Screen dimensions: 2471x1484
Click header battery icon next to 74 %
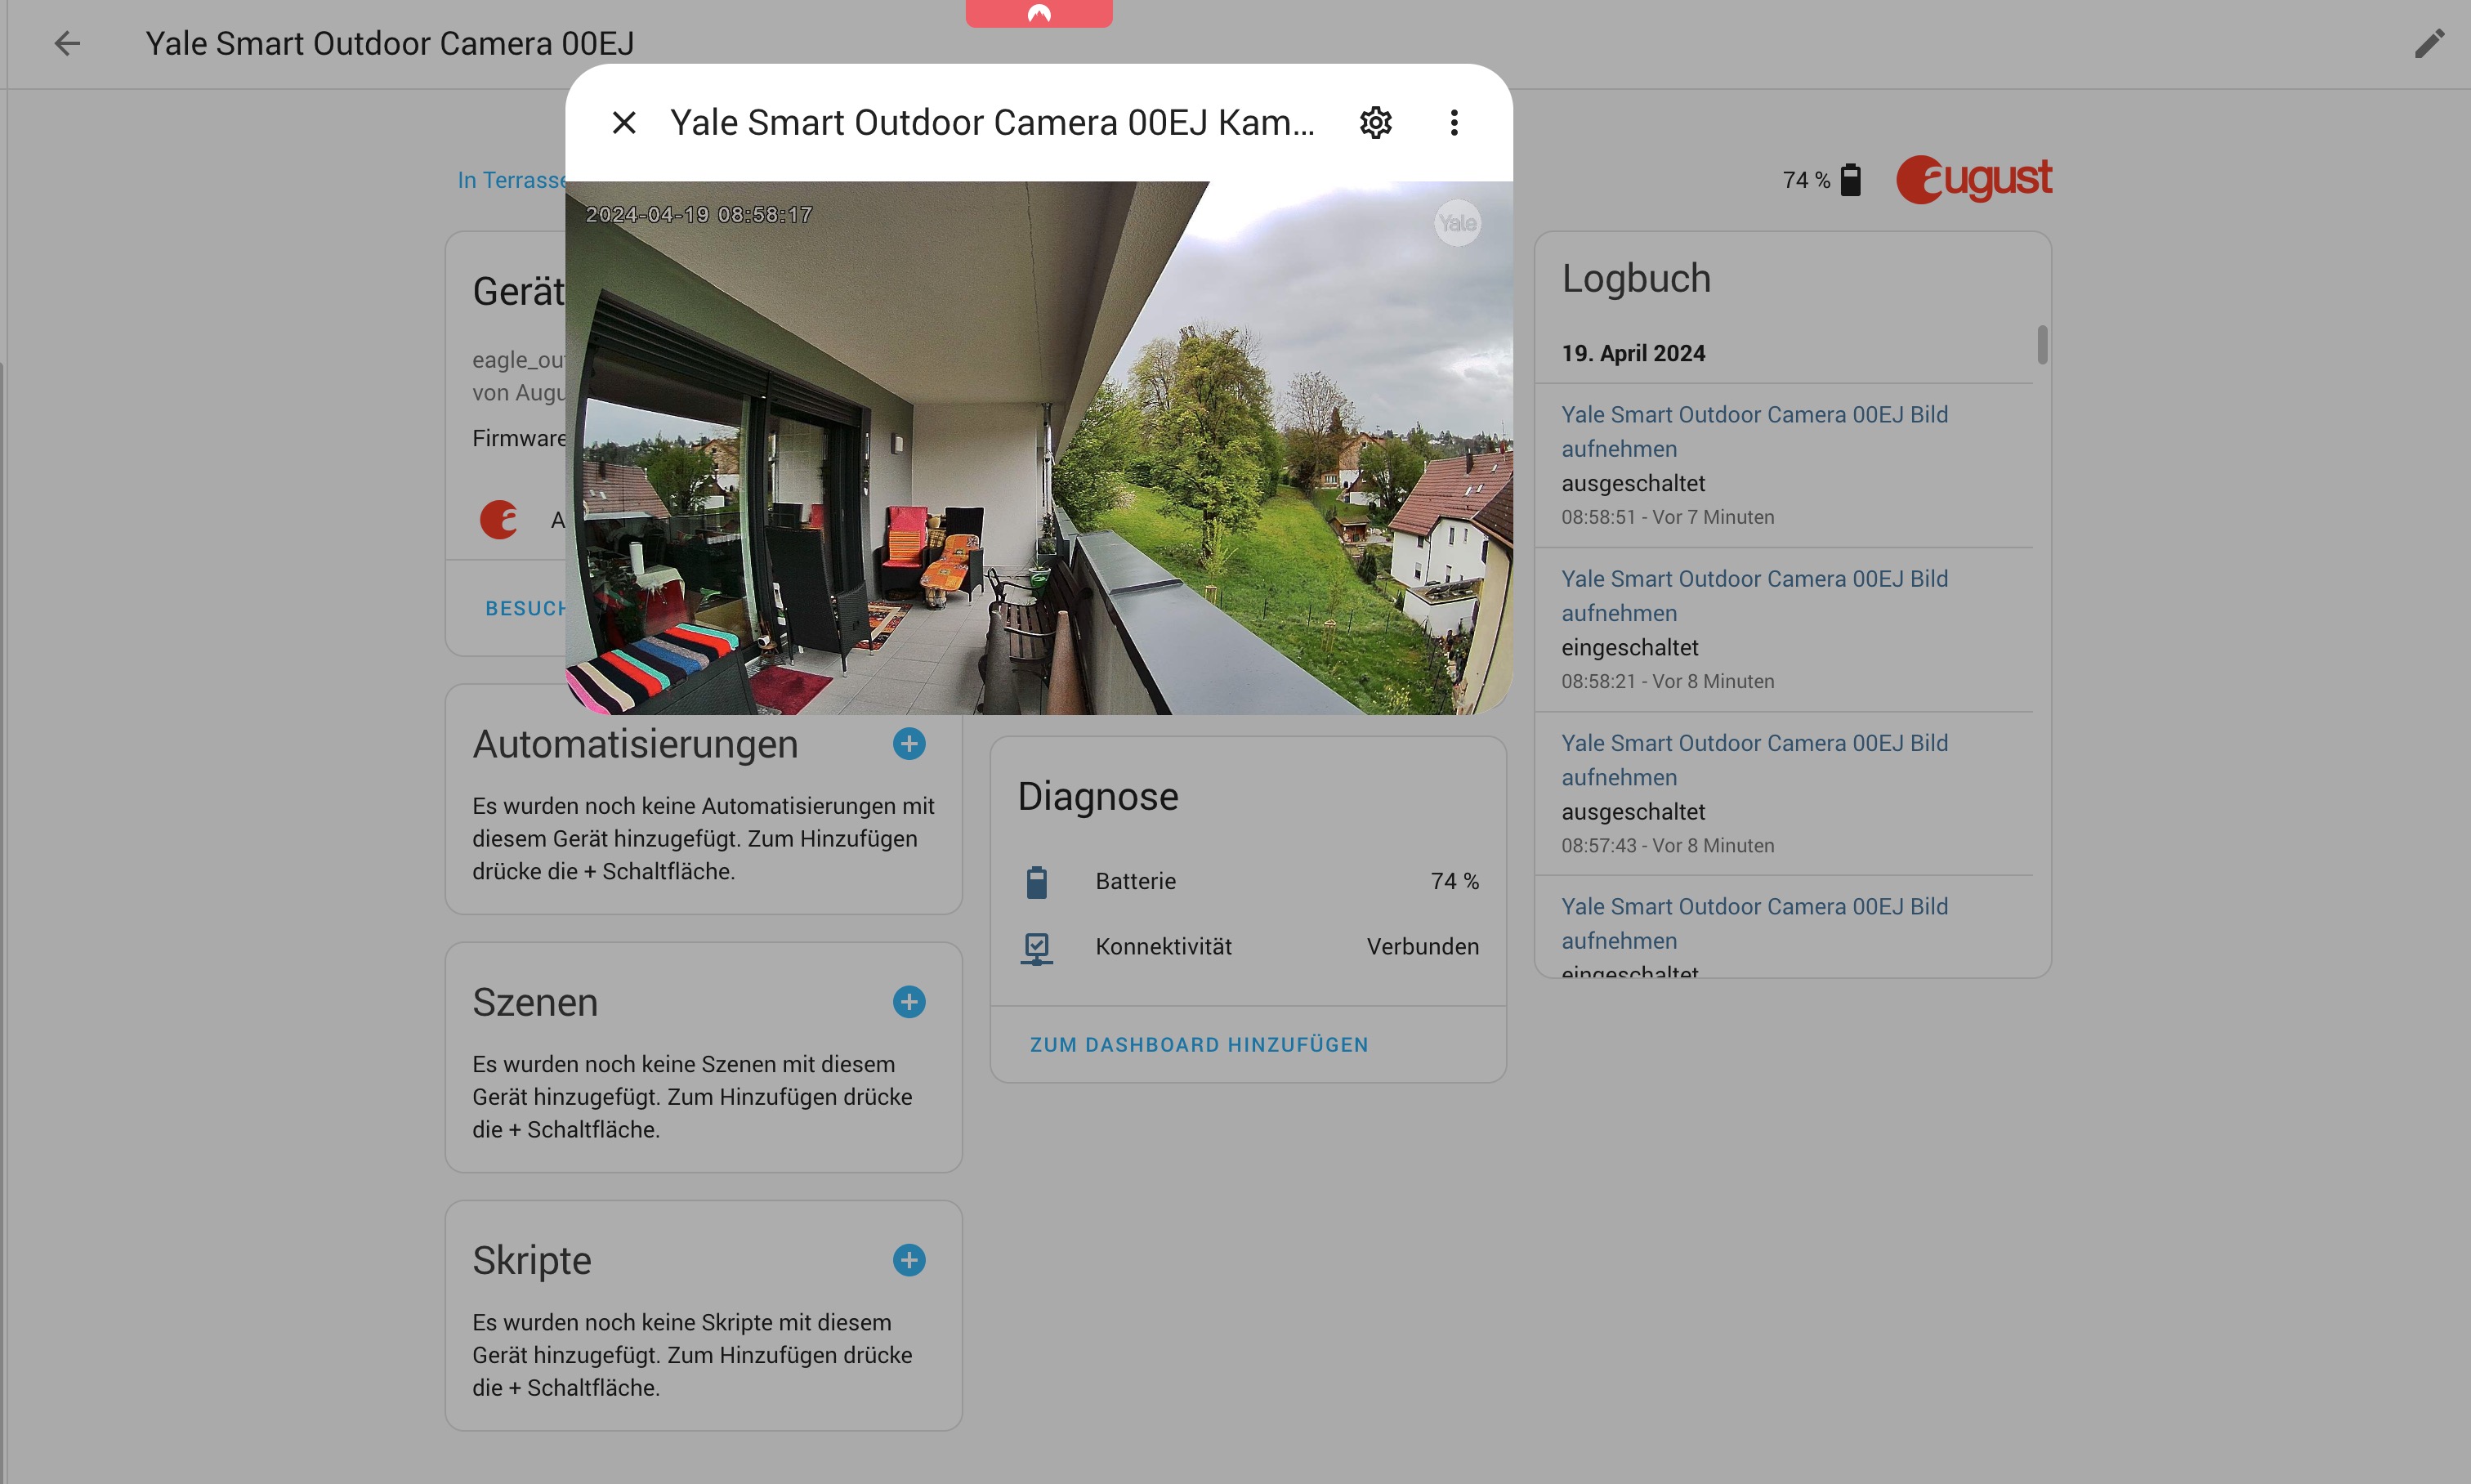pyautogui.click(x=1851, y=180)
